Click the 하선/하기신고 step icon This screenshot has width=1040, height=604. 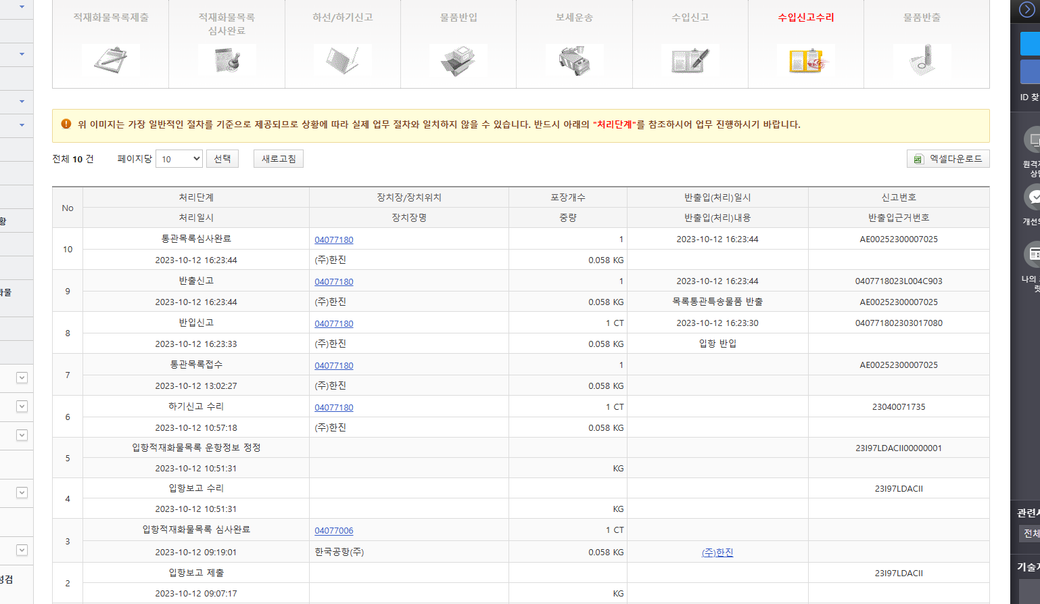coord(342,60)
